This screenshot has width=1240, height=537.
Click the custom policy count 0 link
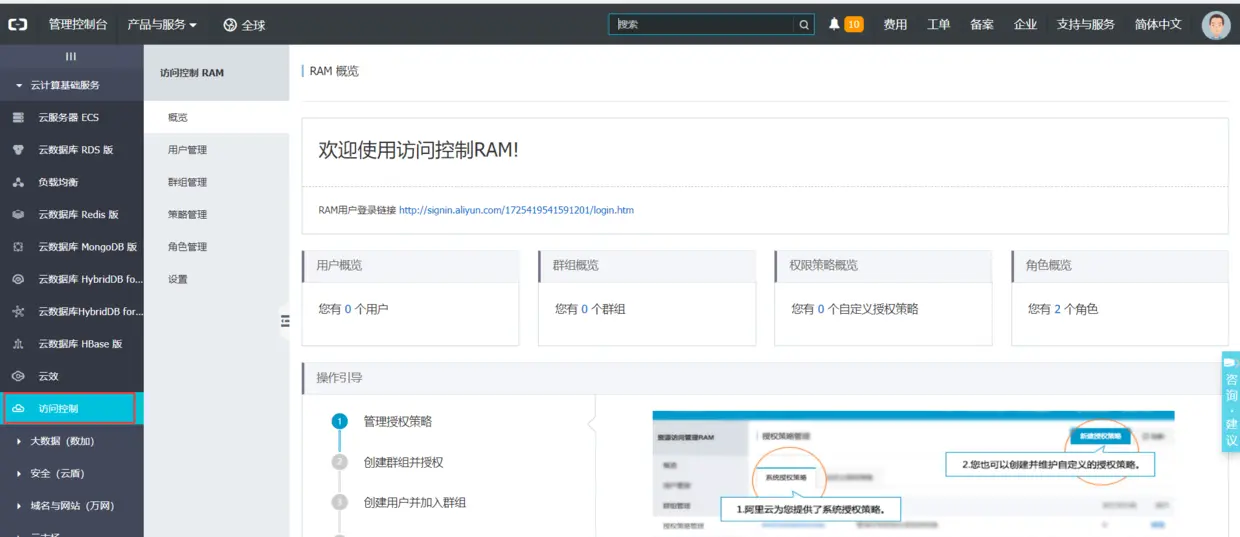pyautogui.click(x=821, y=310)
